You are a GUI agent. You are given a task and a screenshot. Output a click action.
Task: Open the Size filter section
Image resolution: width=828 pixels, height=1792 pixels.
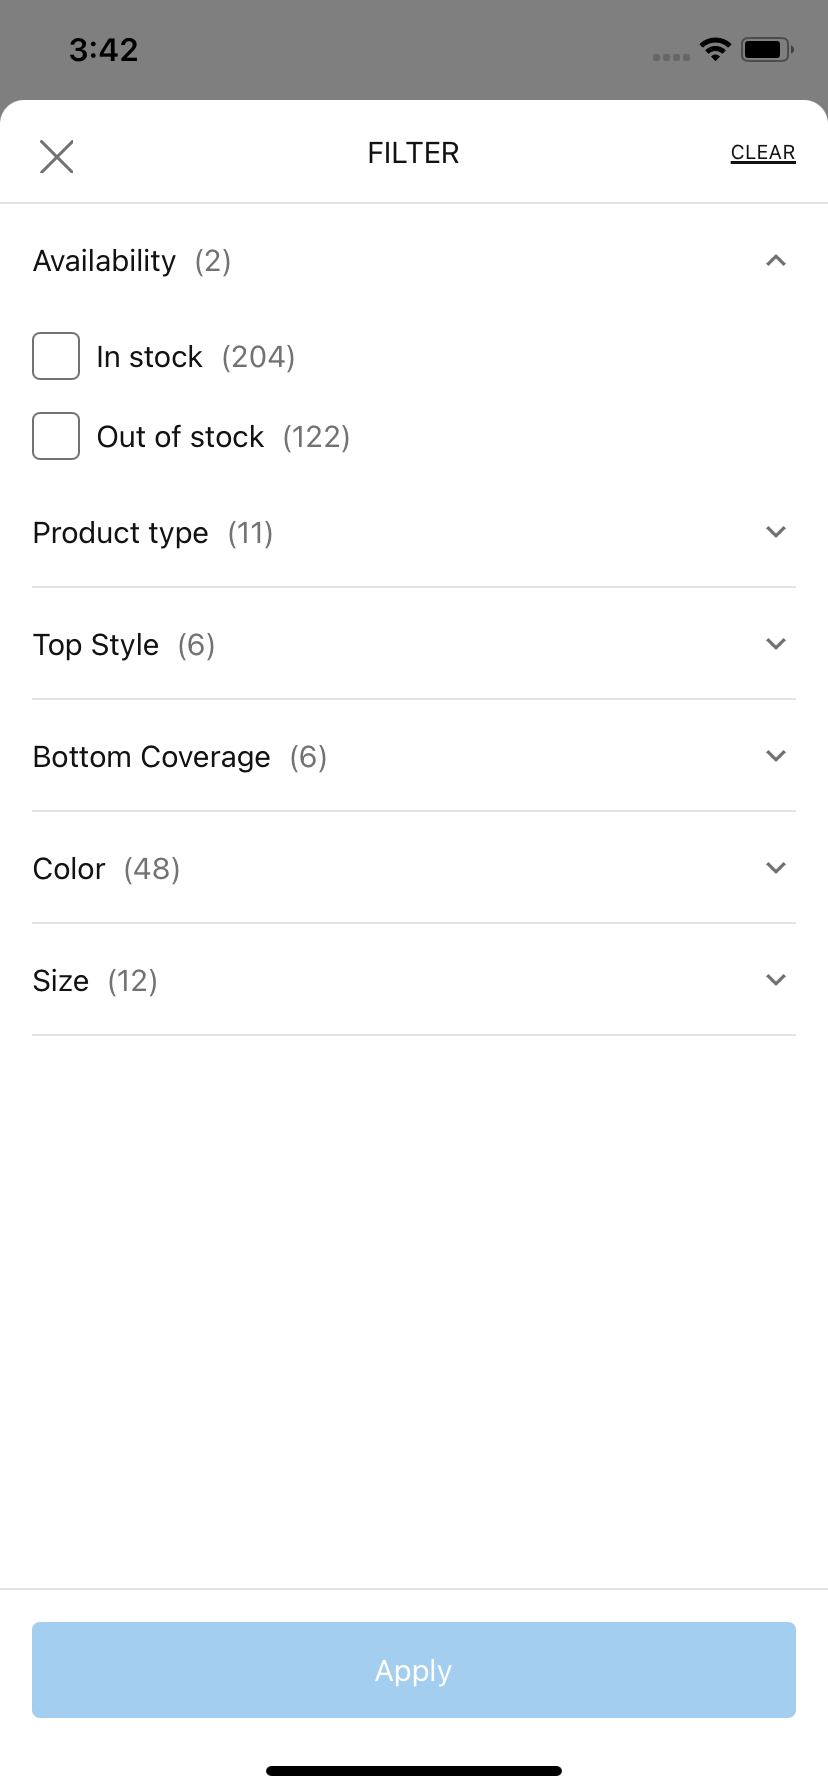click(414, 980)
